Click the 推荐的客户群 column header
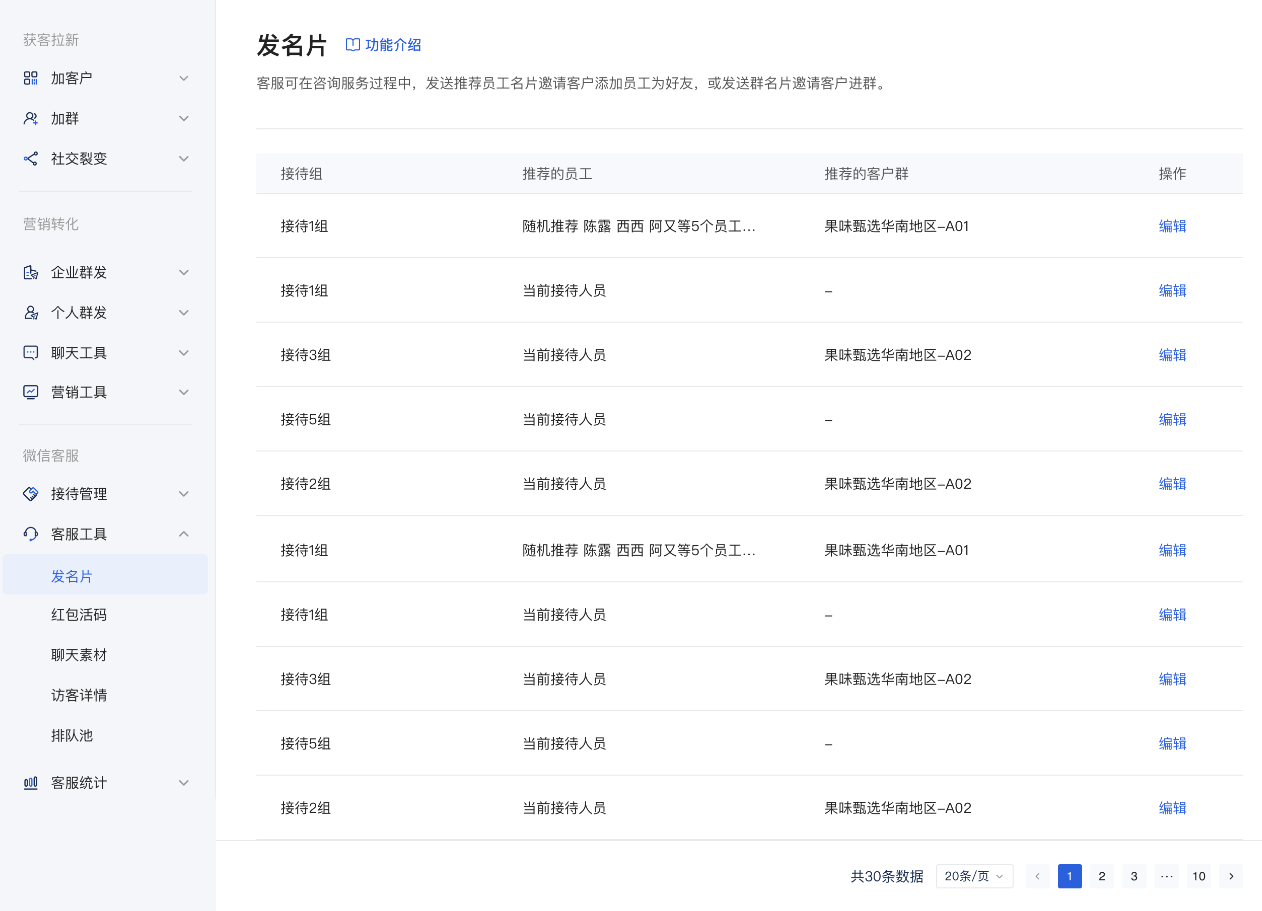The height and width of the screenshot is (911, 1262). pyautogui.click(x=867, y=174)
